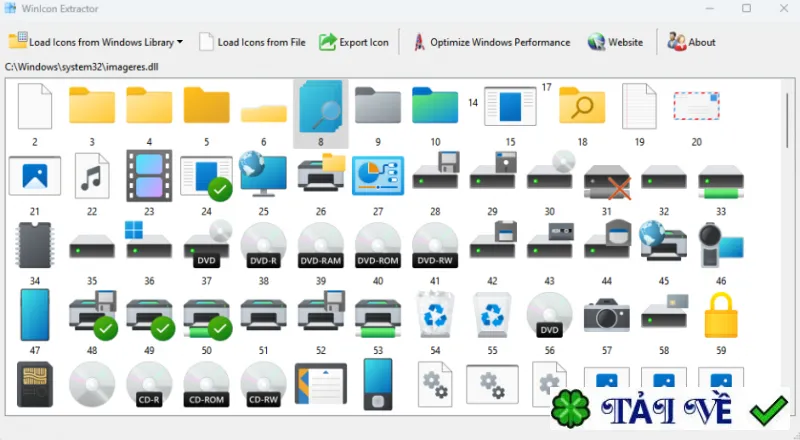Select the CD-RW disc icon
Screen dimensions: 800x440
[264, 384]
